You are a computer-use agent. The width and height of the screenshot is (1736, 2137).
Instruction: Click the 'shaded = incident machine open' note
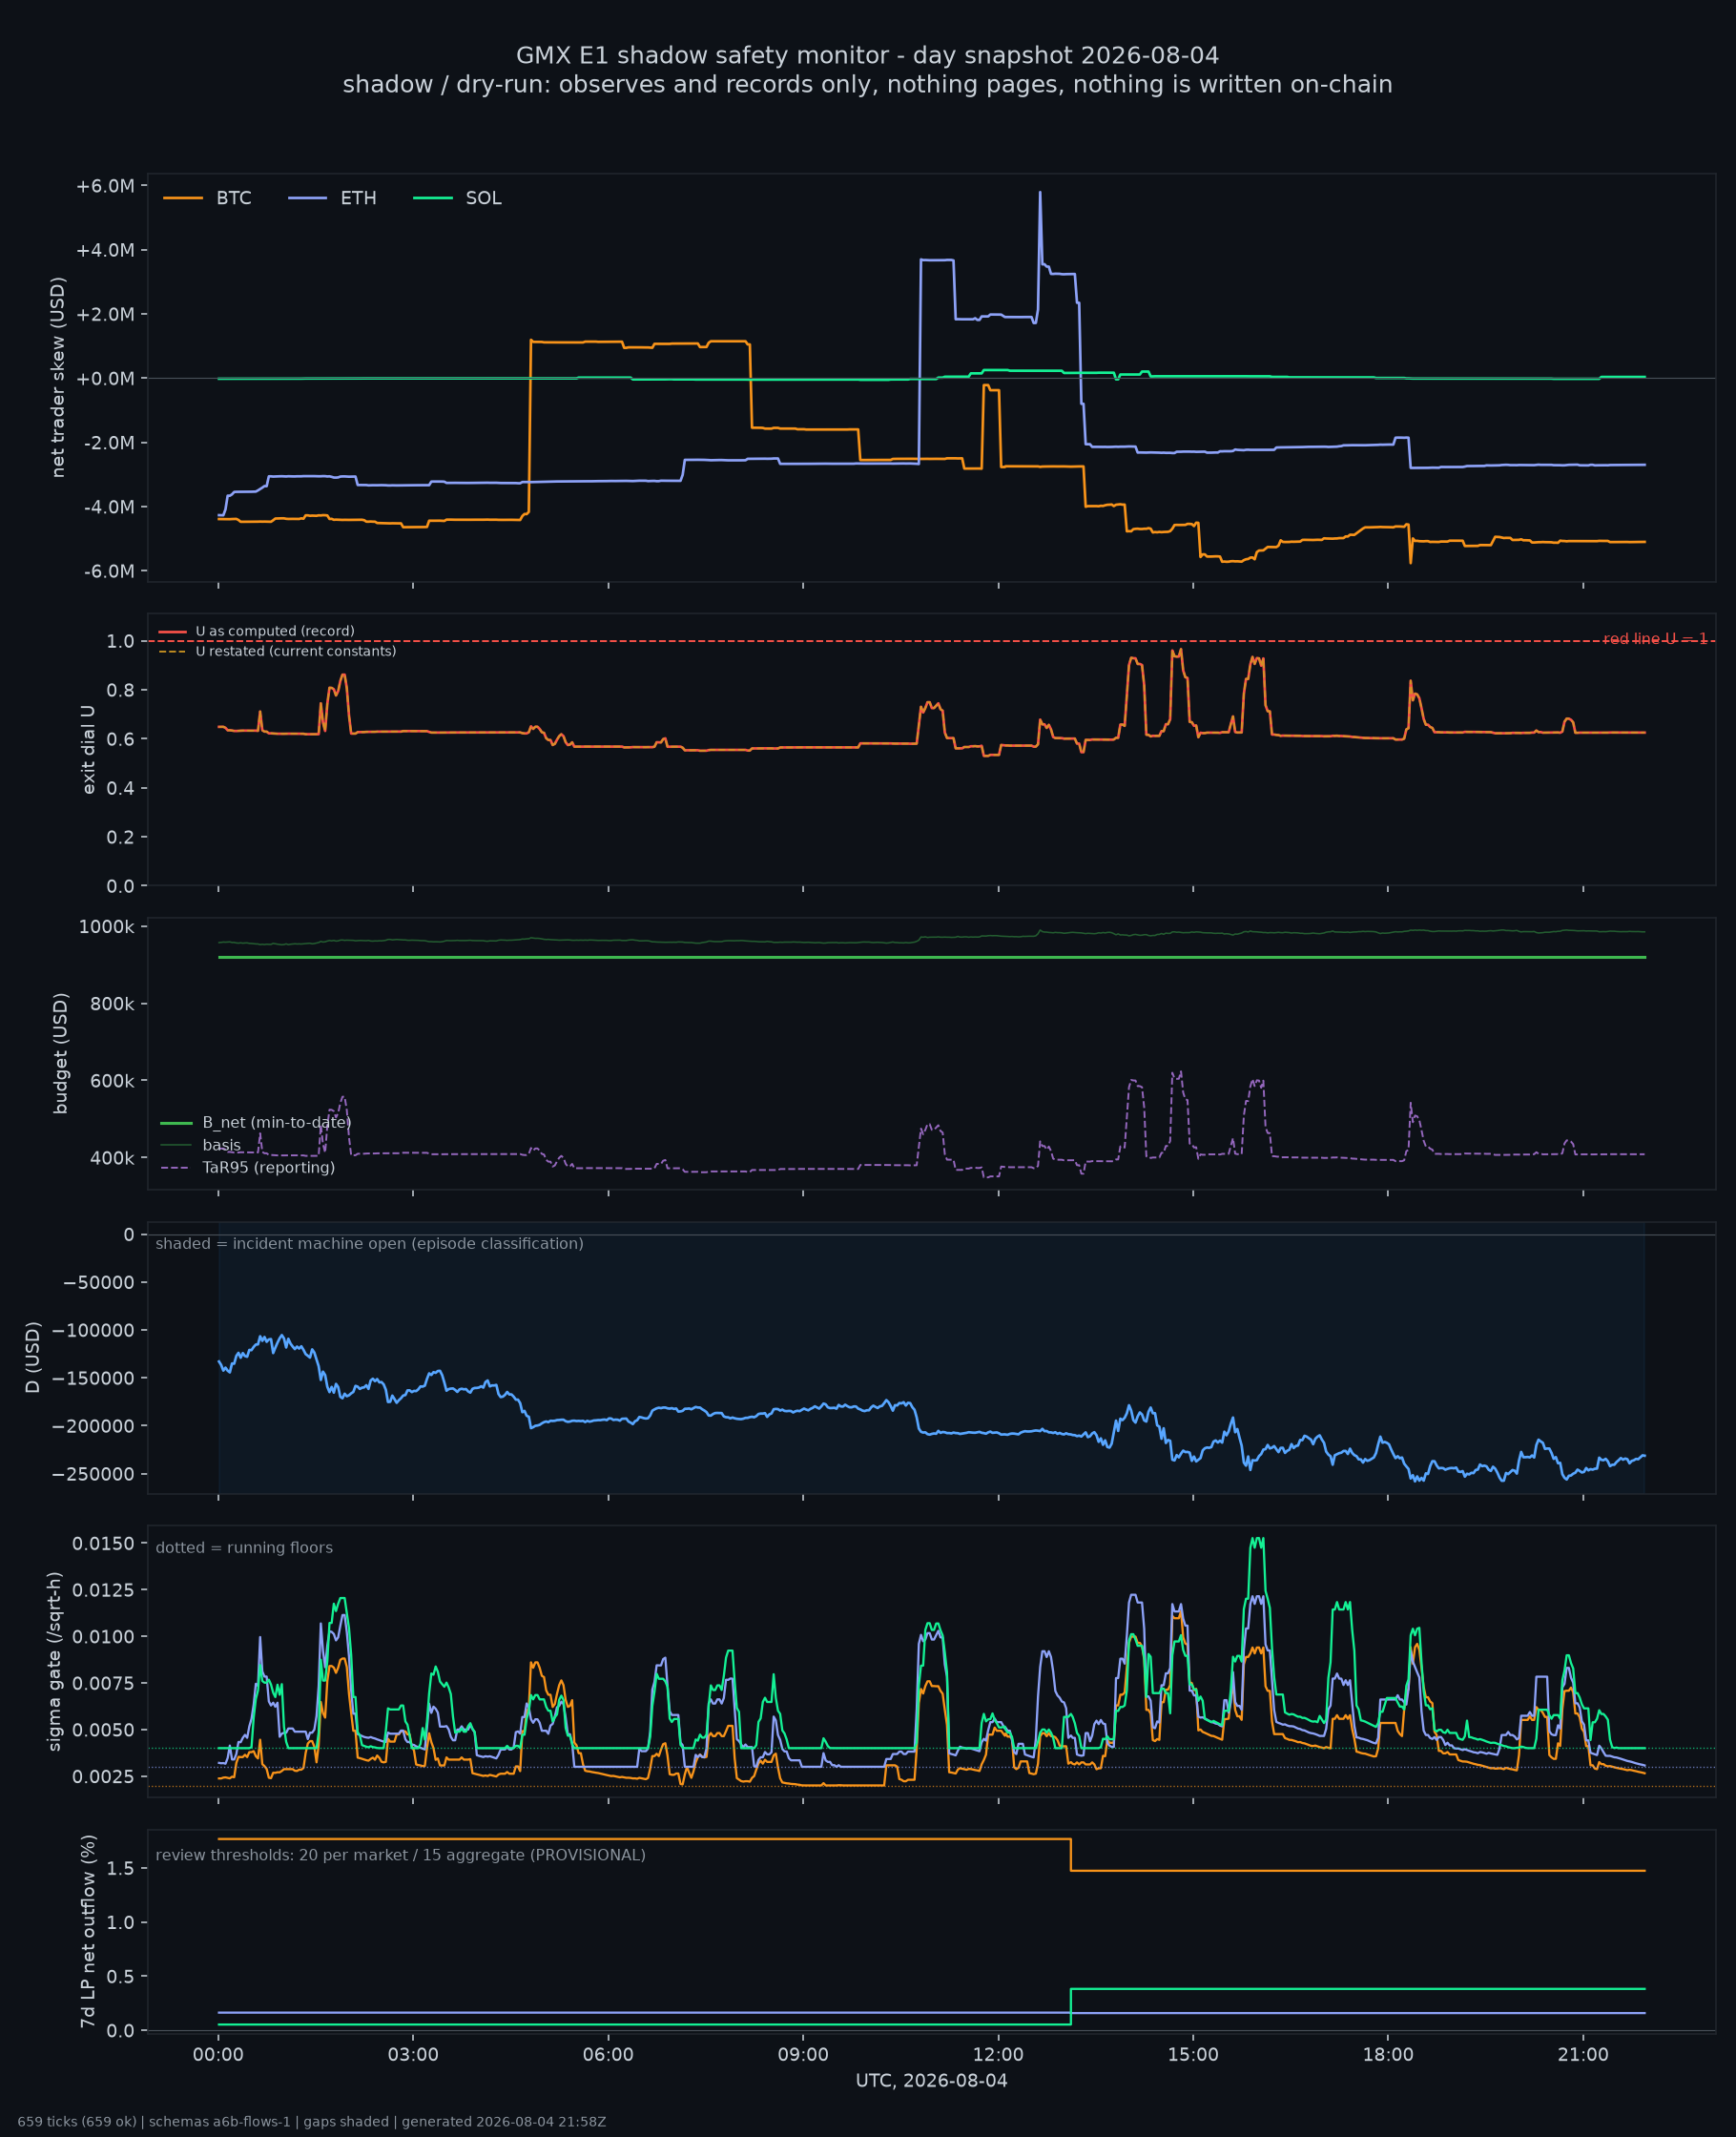pyautogui.click(x=369, y=1243)
